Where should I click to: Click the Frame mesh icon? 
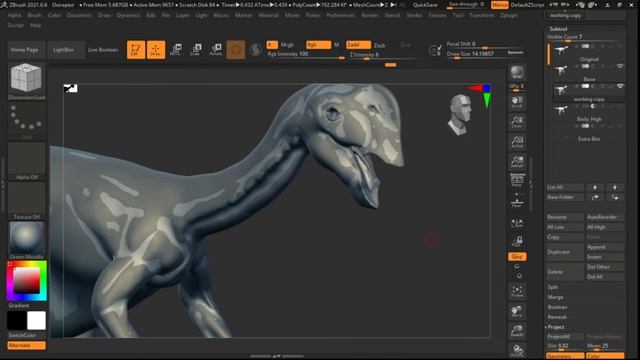tap(517, 291)
